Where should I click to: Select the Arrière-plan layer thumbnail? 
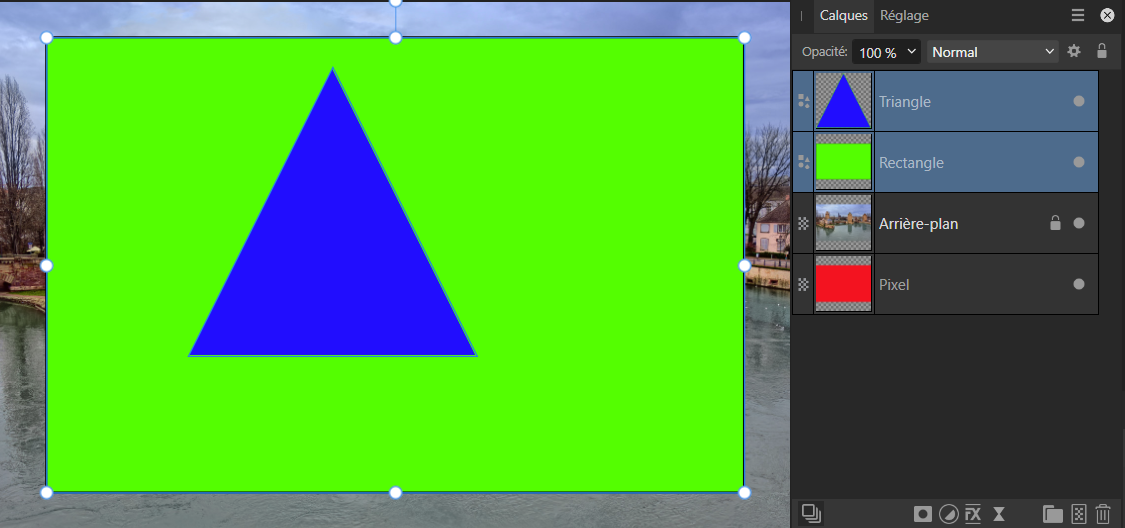(x=844, y=223)
